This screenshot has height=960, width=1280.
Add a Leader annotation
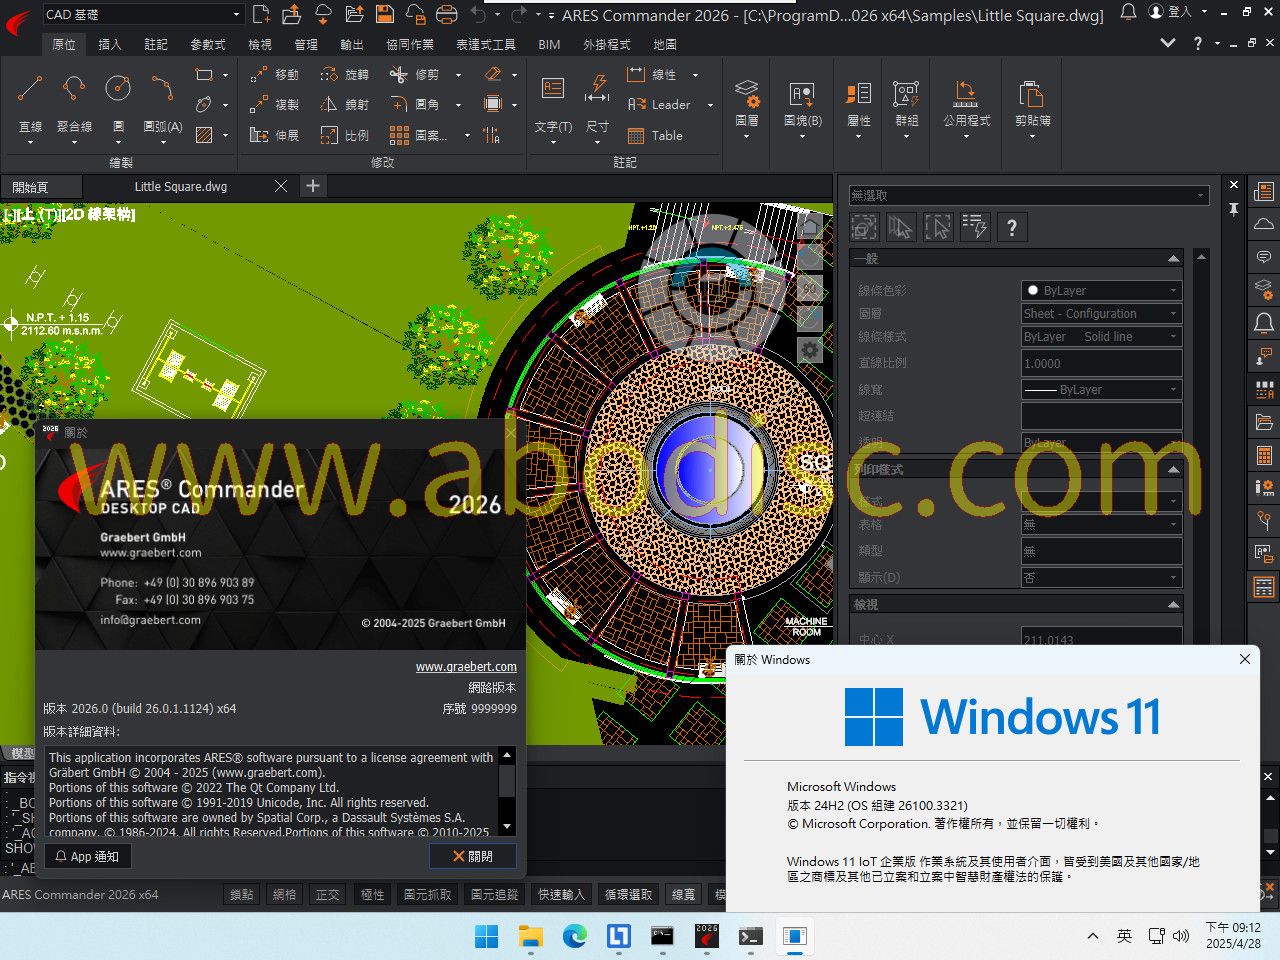[659, 104]
